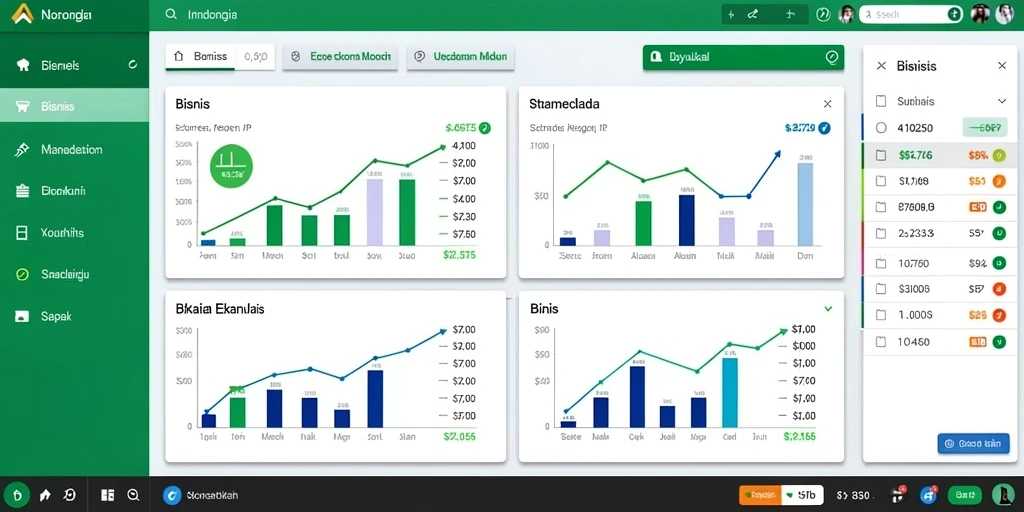This screenshot has width=1024, height=512.
Task: Click the blue button at right panel bottom
Action: pos(973,443)
